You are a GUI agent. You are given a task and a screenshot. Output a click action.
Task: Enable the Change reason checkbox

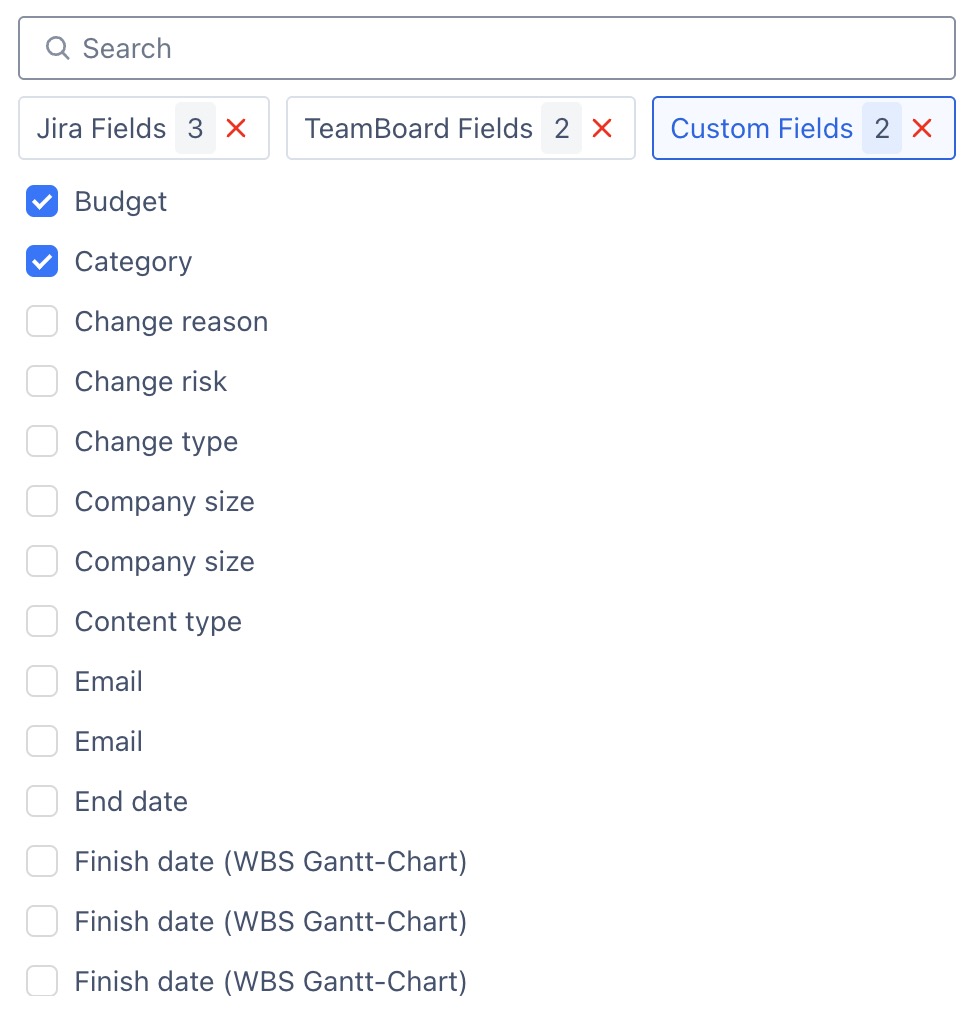coord(42,321)
